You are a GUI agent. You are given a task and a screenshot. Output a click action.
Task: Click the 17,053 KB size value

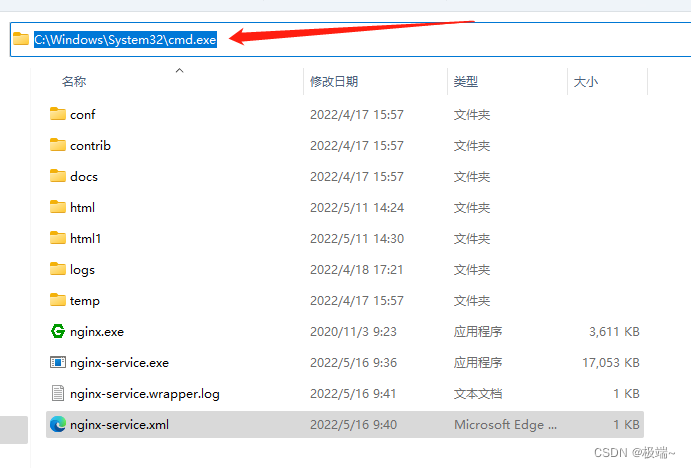611,363
